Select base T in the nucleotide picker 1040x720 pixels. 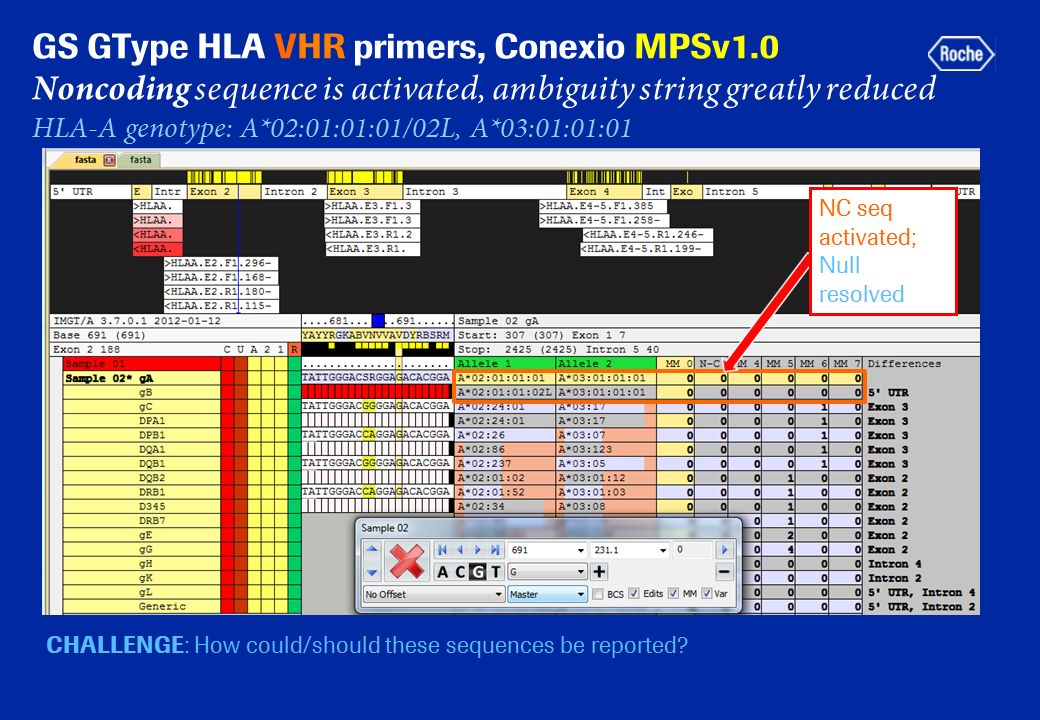pyautogui.click(x=495, y=571)
